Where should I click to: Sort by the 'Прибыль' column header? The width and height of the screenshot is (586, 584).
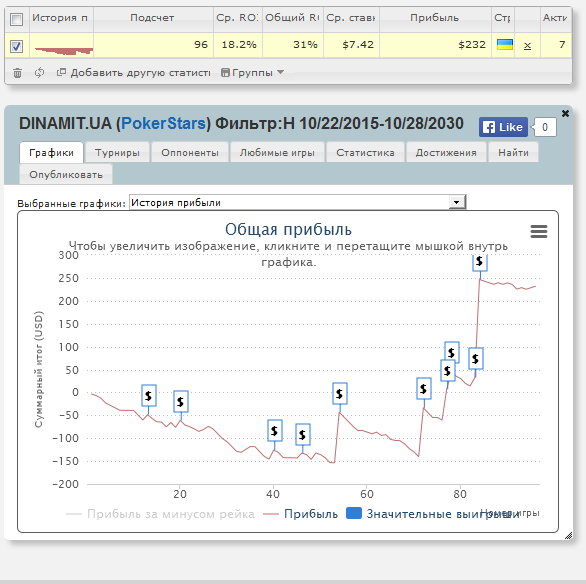435,18
